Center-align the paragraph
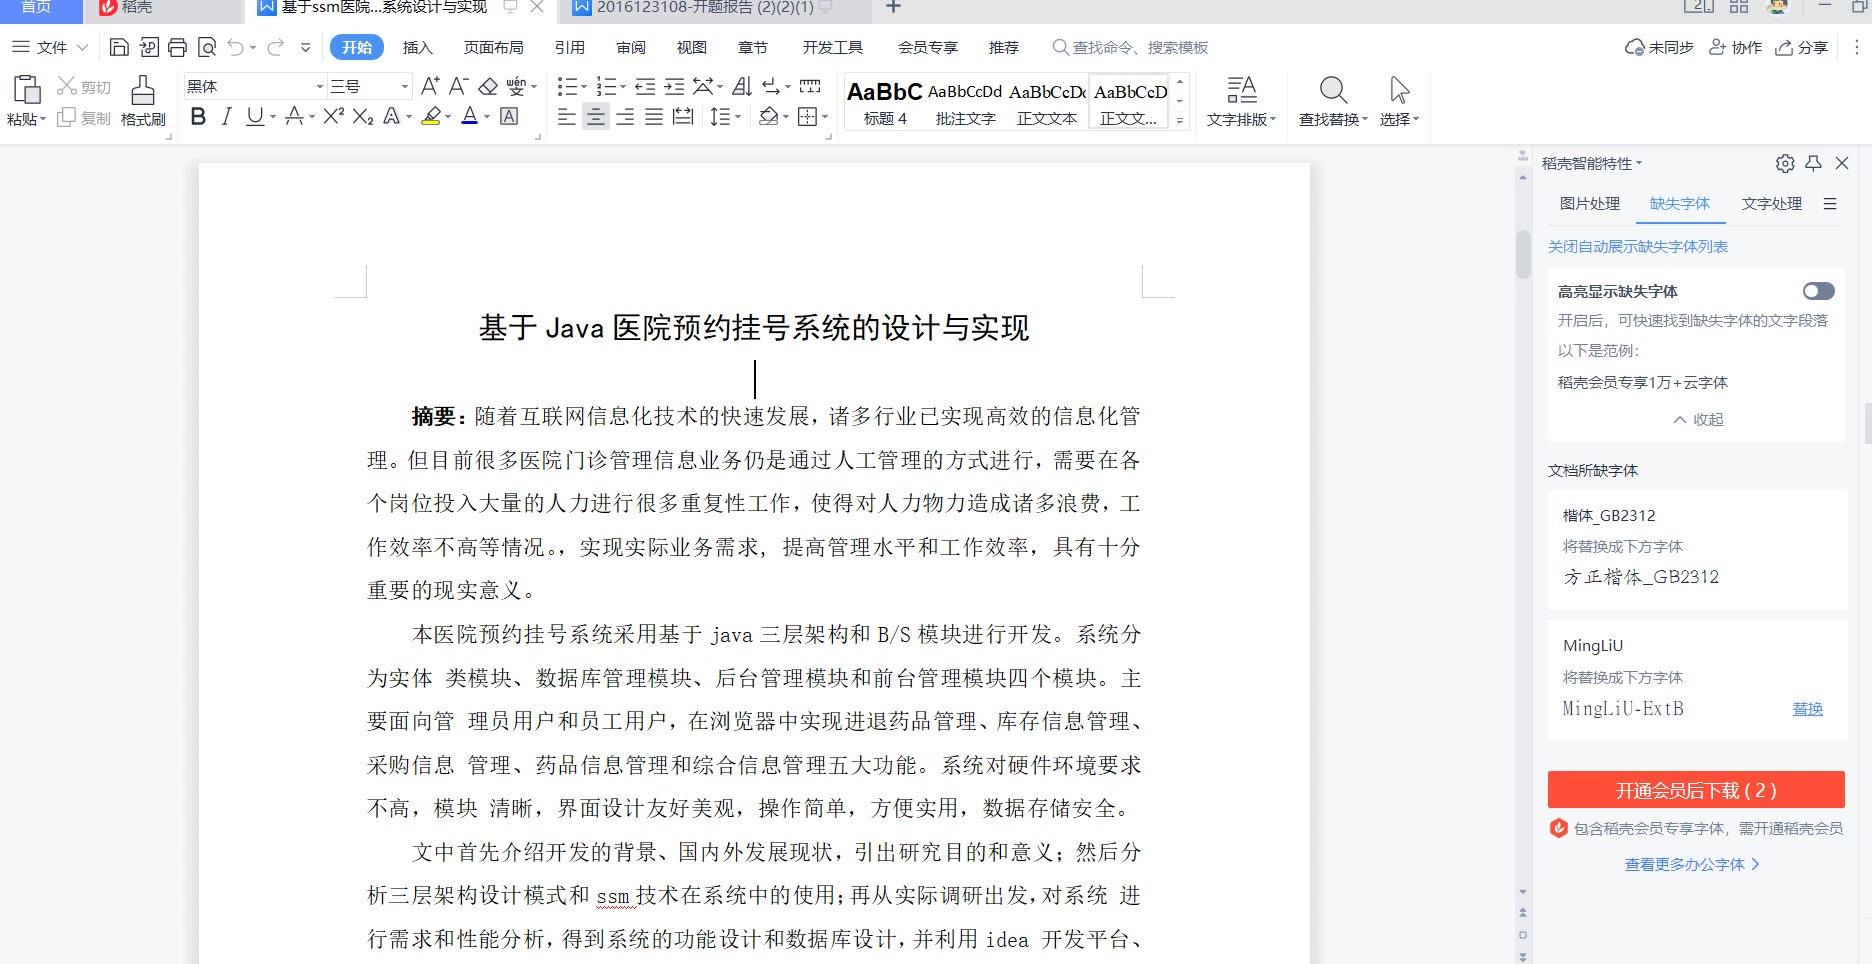 pos(596,117)
